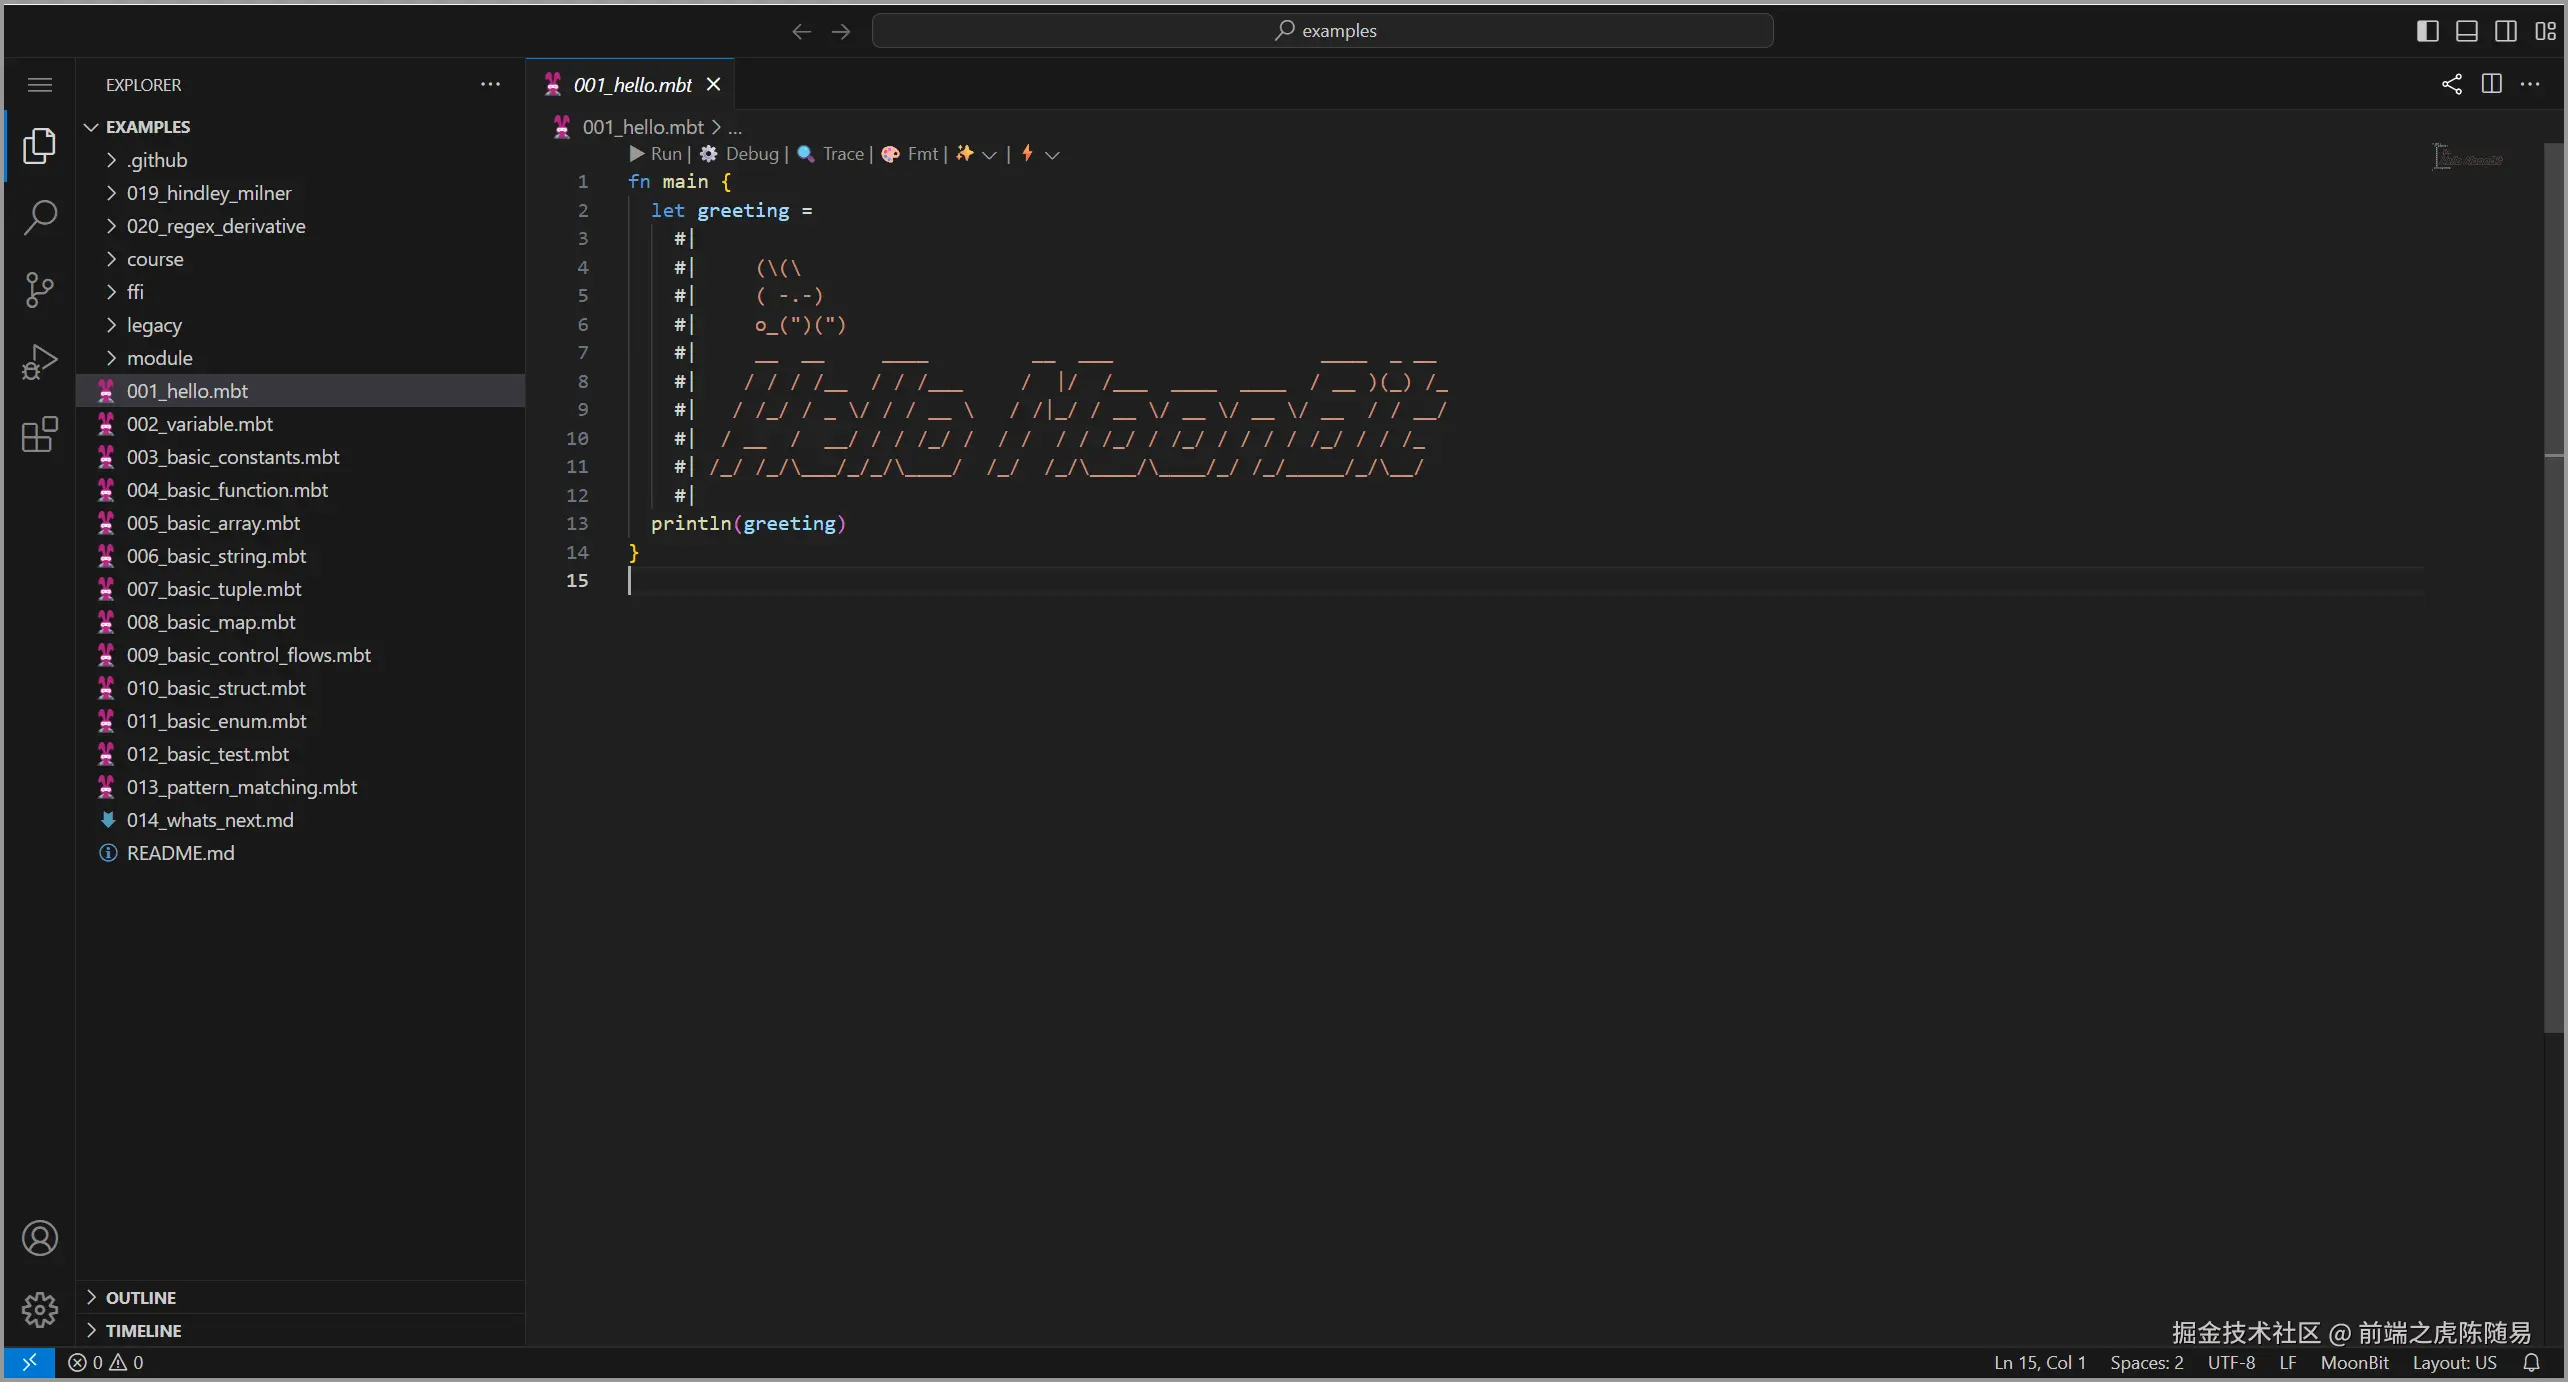The image size is (2568, 1382).
Task: Select the 001_hello.mbt editor tab
Action: pos(632,85)
